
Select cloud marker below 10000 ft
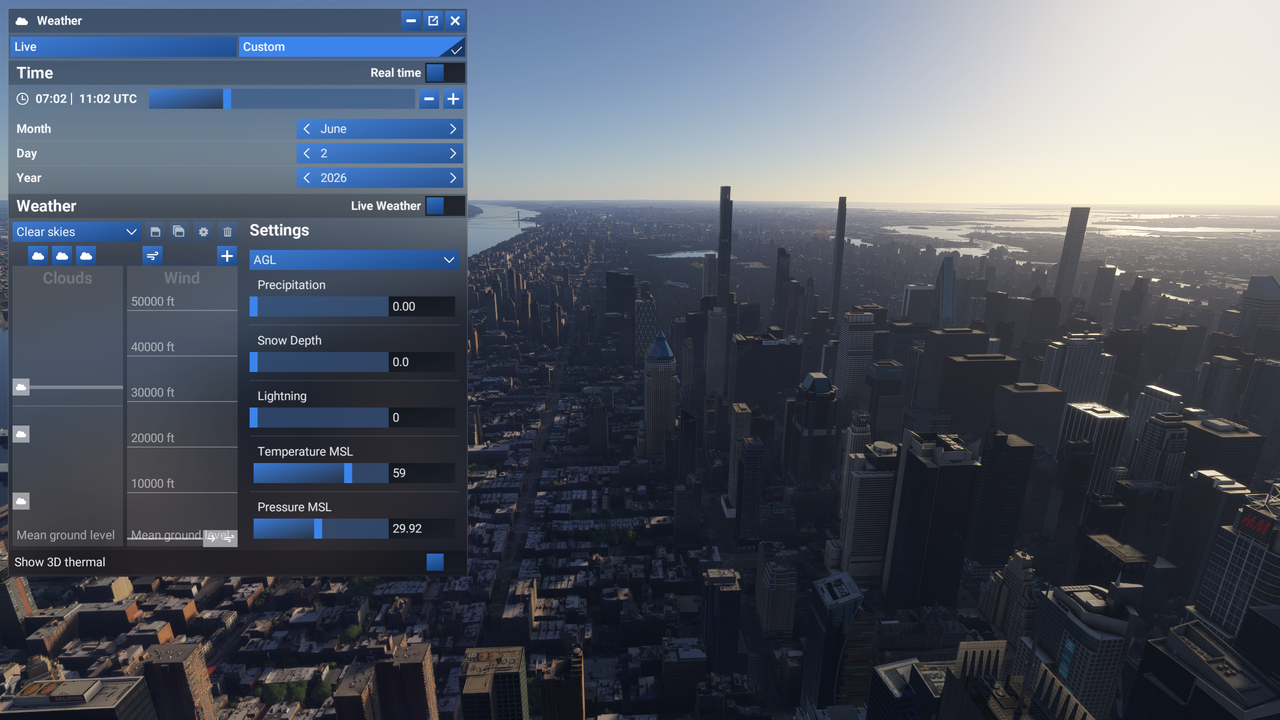21,501
